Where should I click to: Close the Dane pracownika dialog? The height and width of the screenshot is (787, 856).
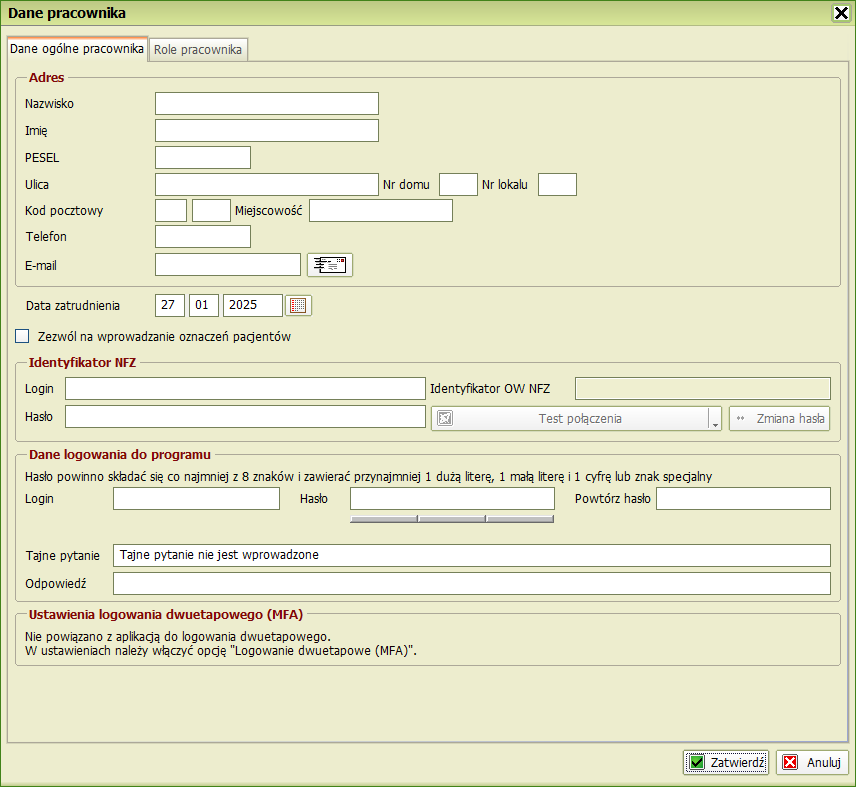[x=841, y=13]
